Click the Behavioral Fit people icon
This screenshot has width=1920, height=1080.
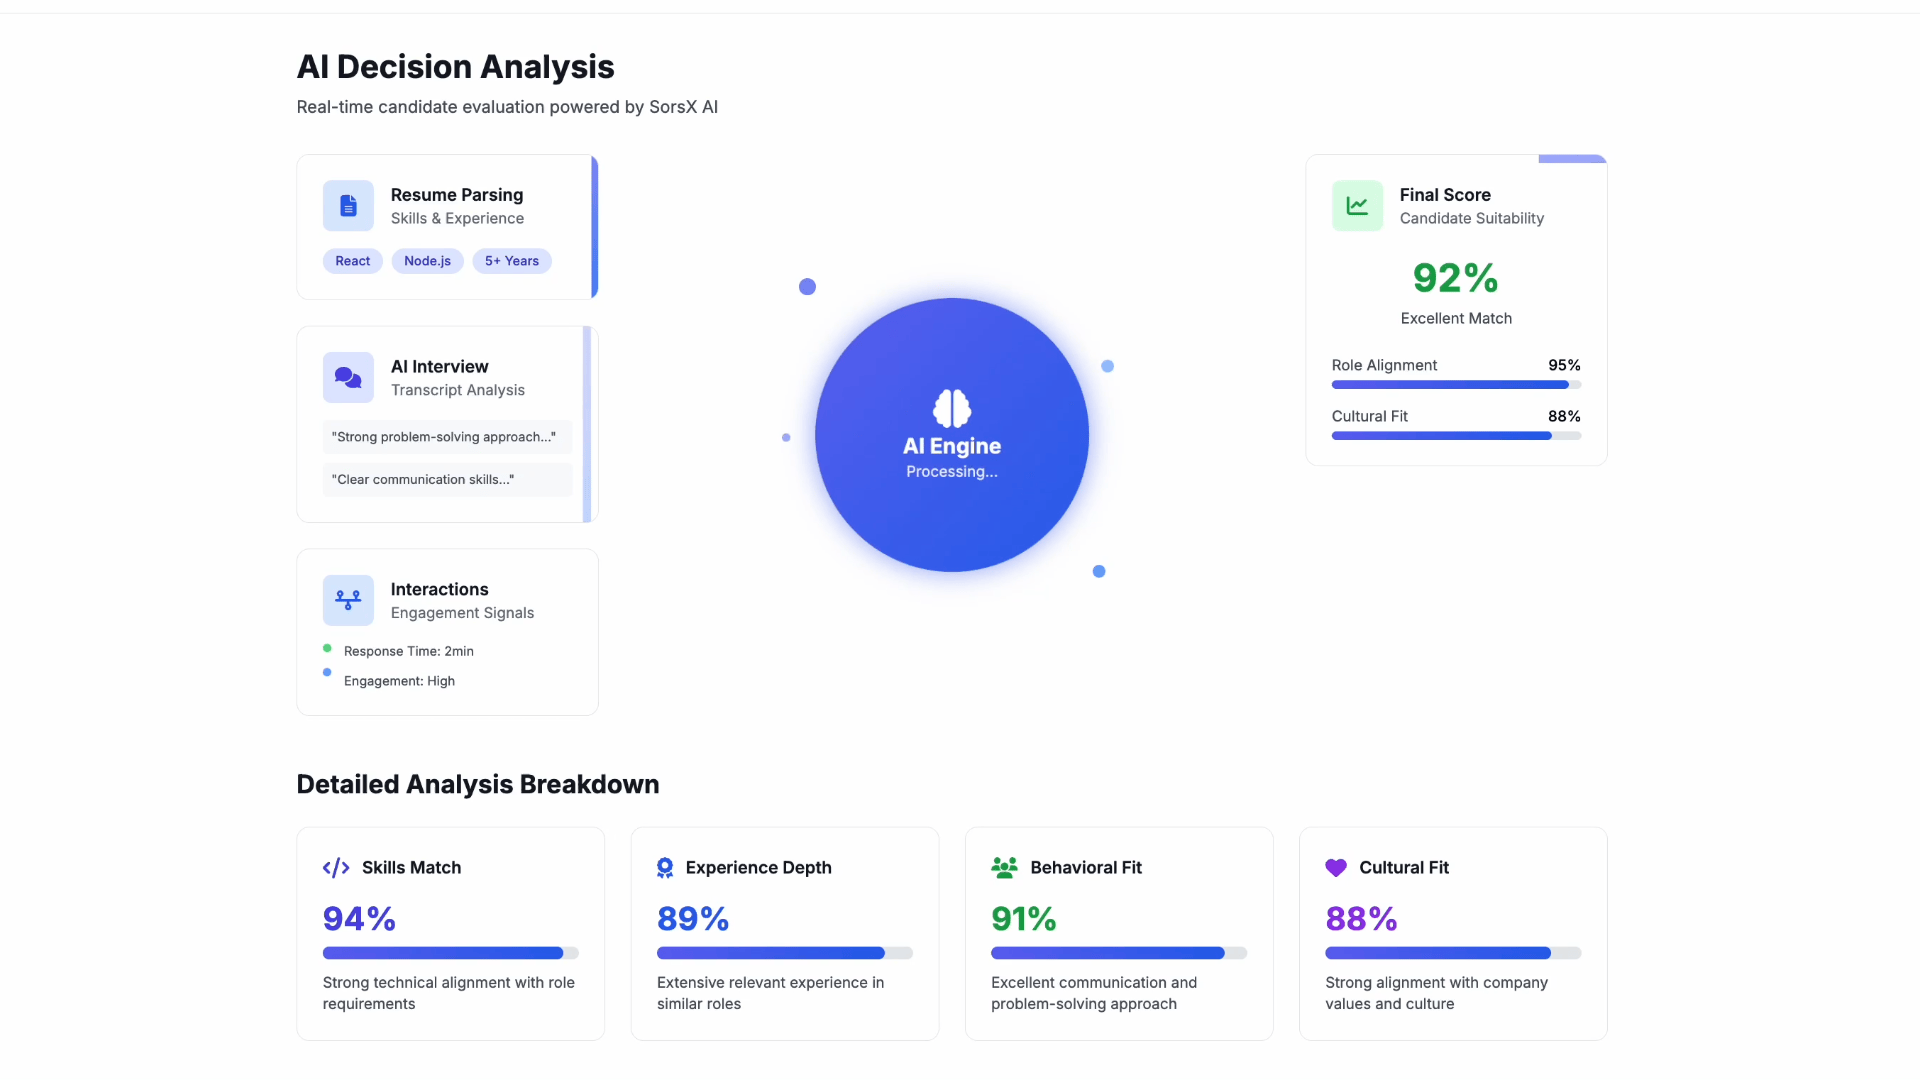(x=1004, y=868)
